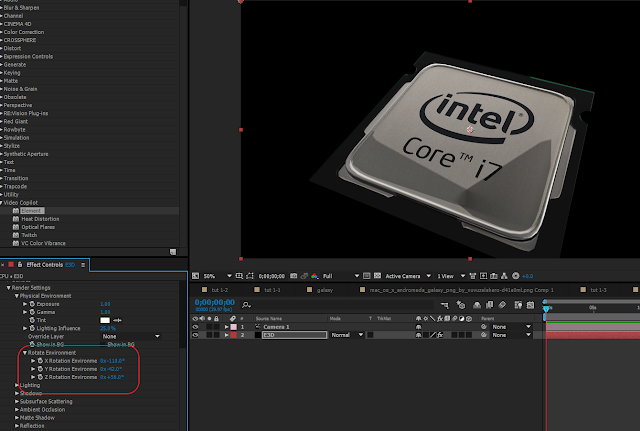Click the graph editor icon in timeline
The height and width of the screenshot is (431, 640).
530,305
